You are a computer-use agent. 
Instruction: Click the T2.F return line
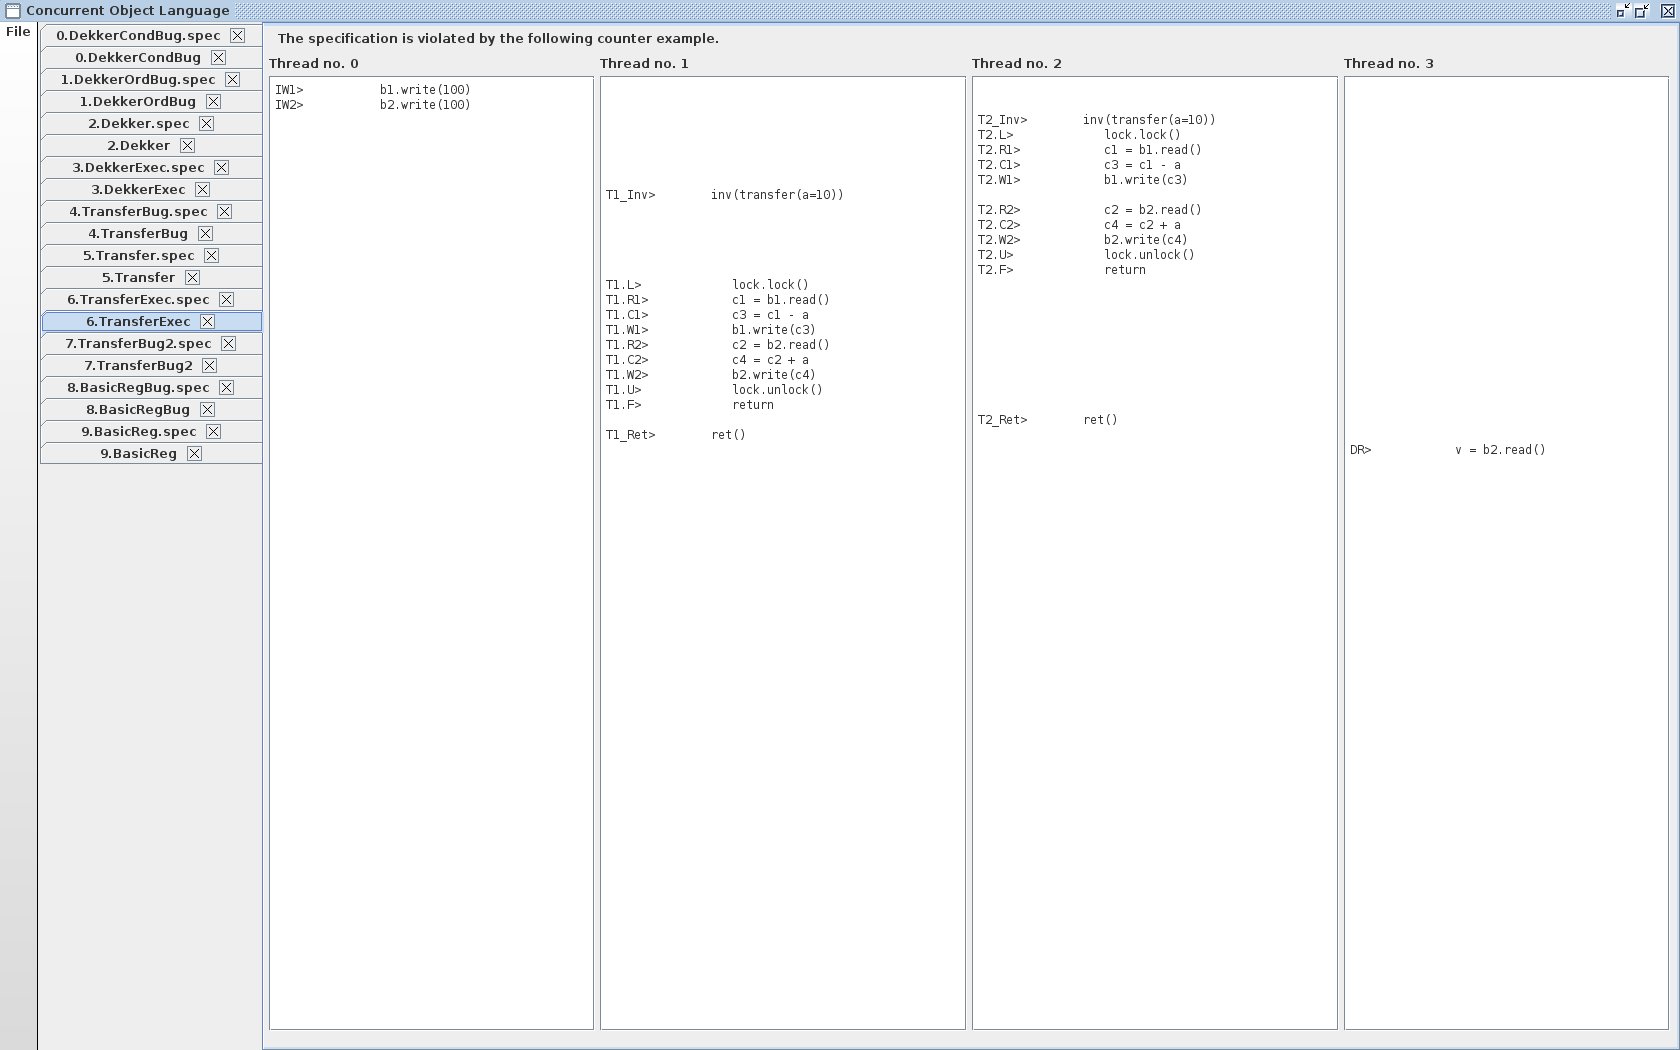click(1062, 270)
